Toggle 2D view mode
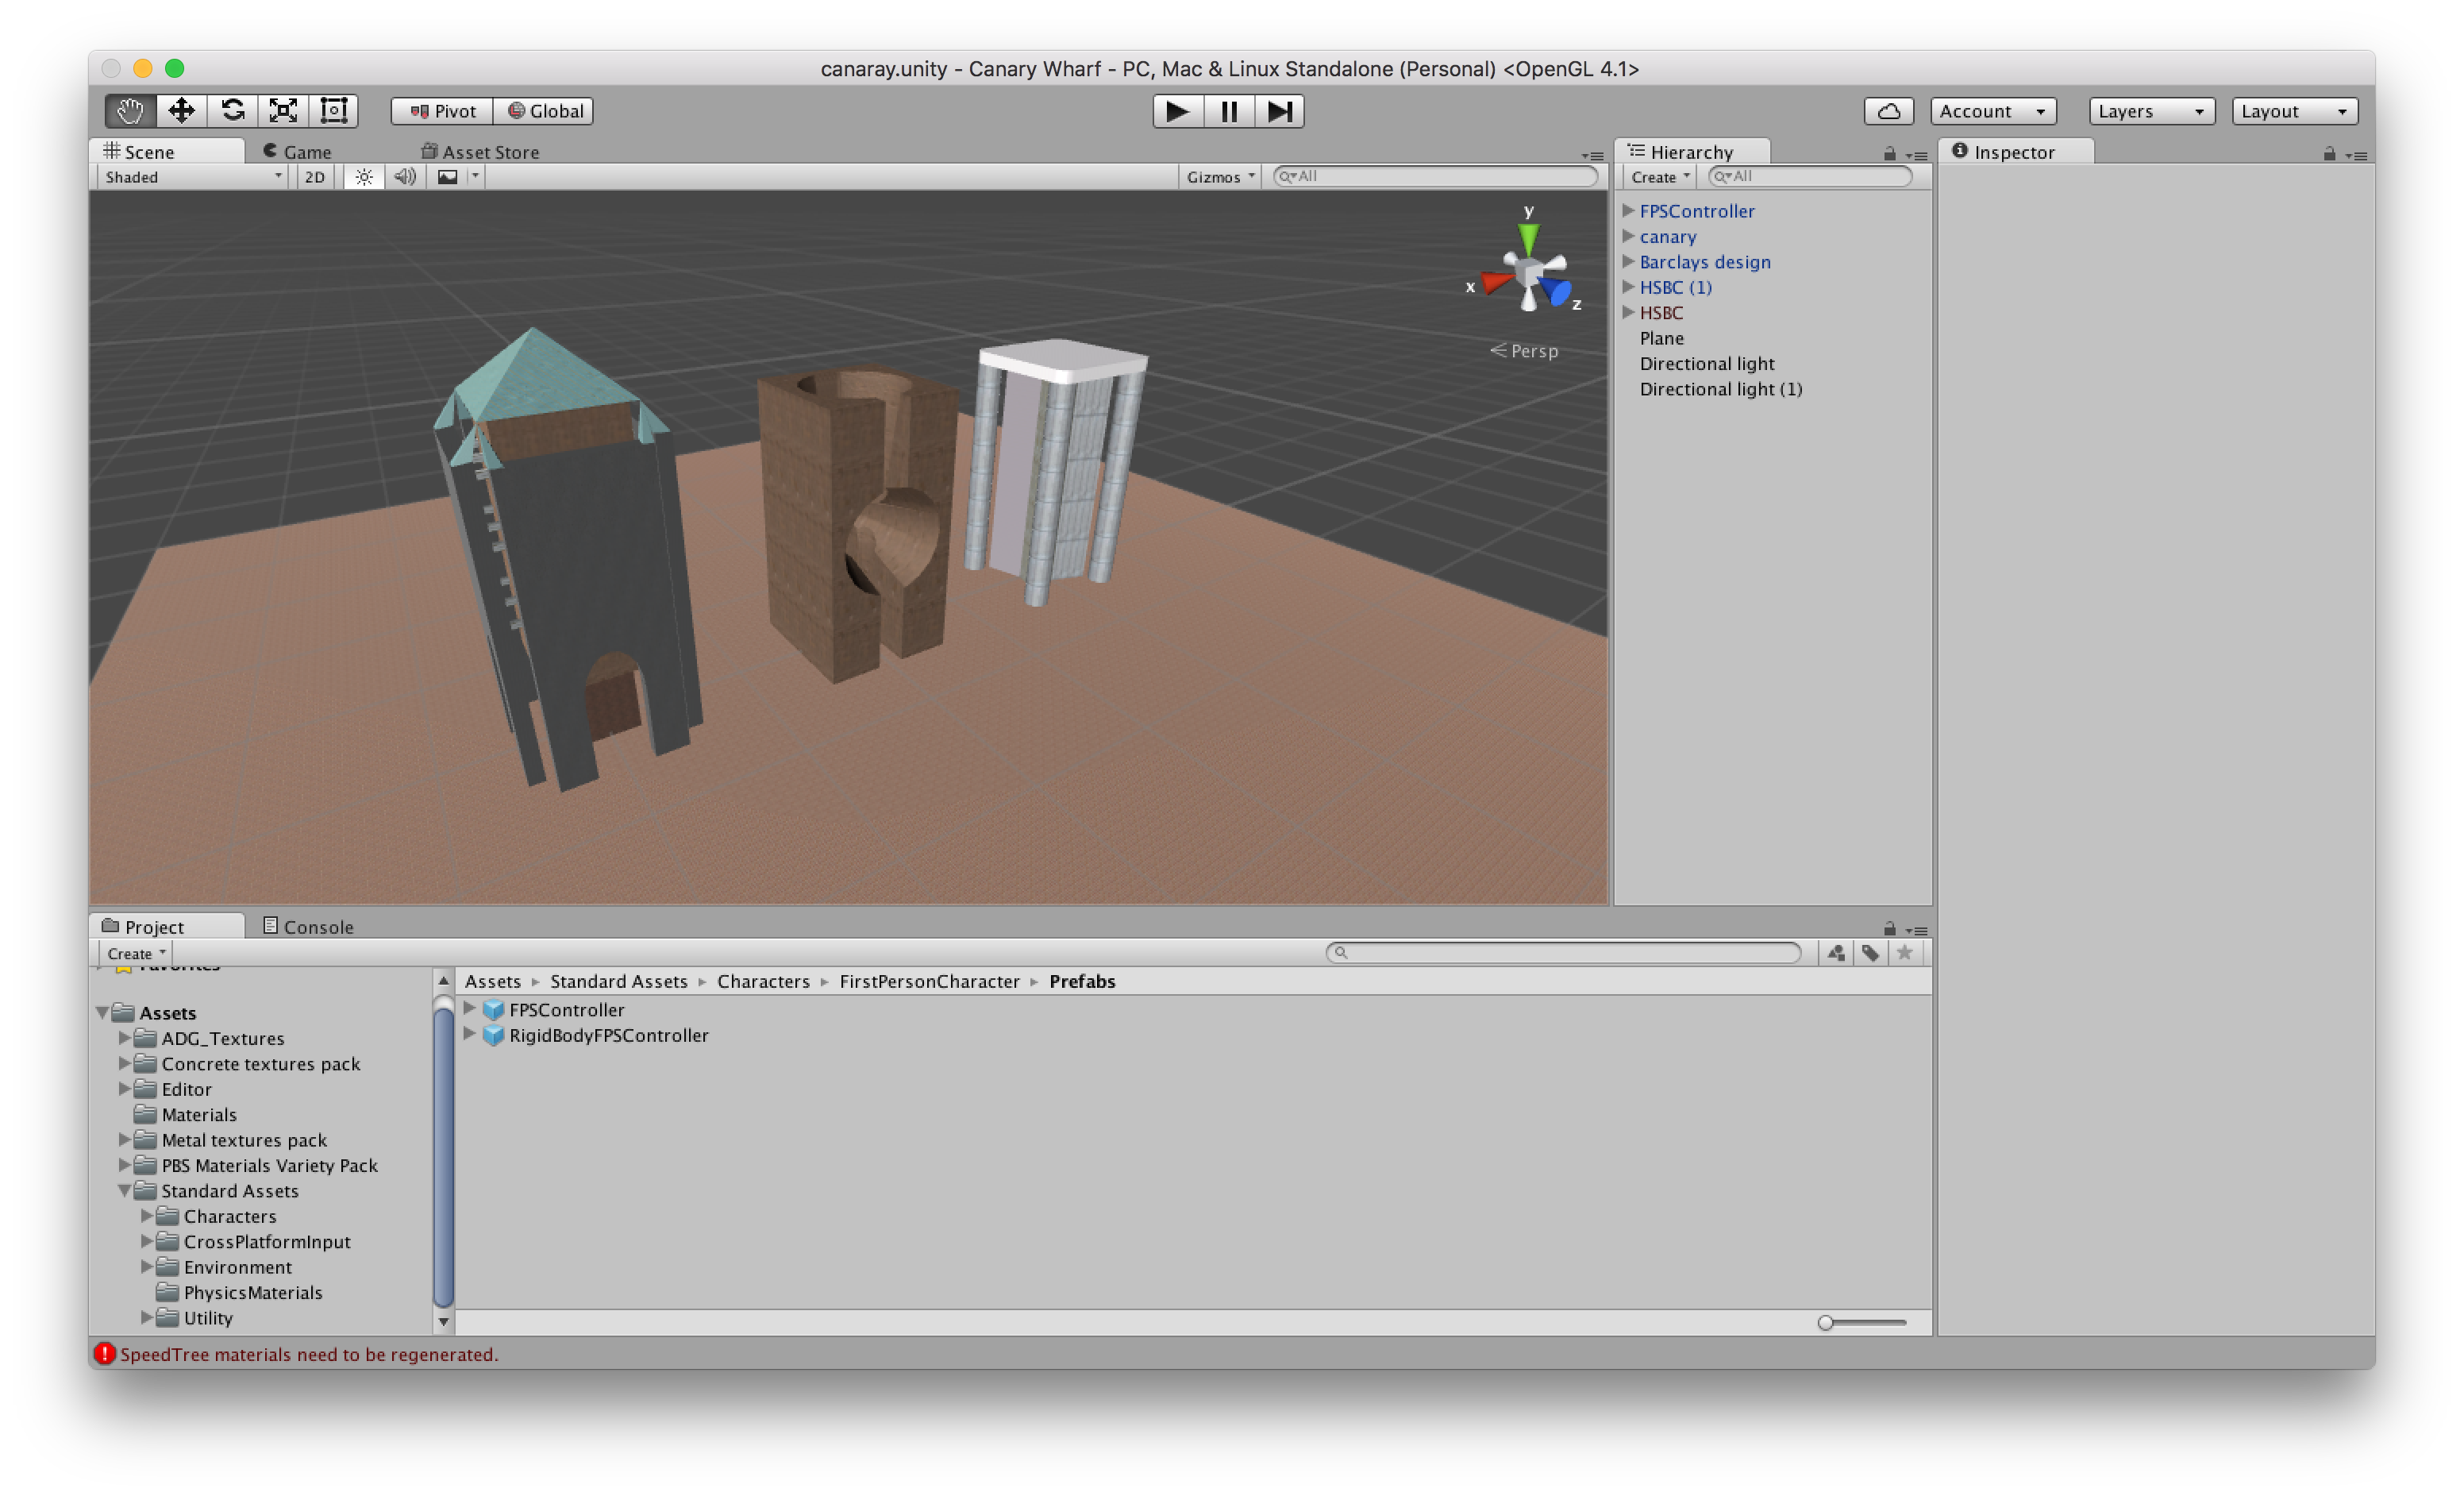 (x=315, y=177)
